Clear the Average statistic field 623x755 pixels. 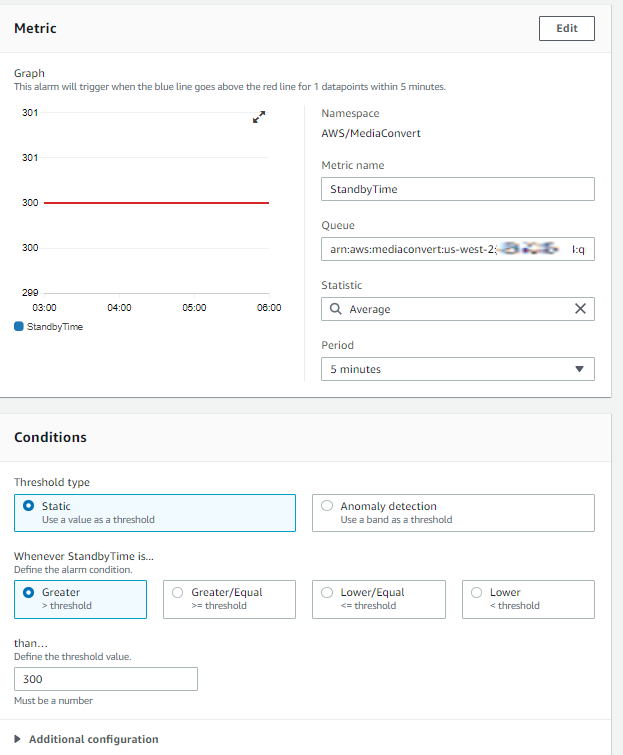(x=580, y=309)
